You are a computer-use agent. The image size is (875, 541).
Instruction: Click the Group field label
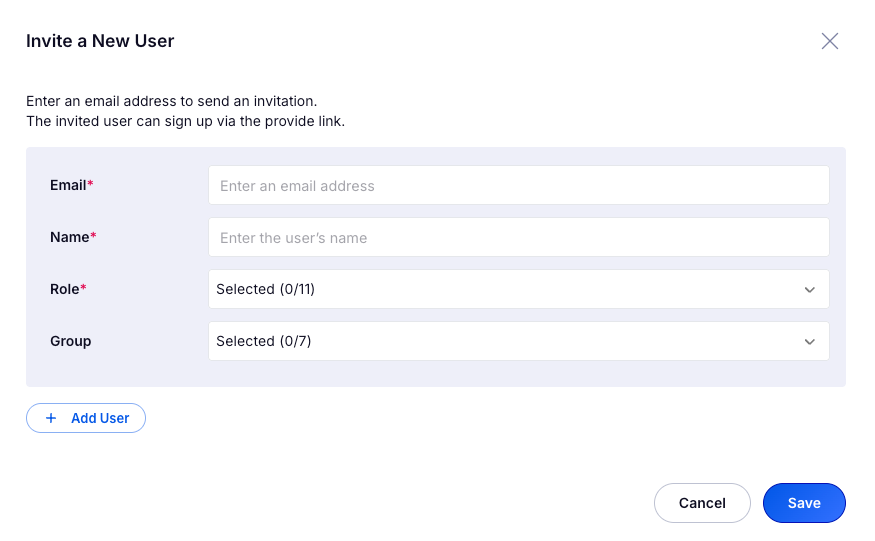[x=70, y=341]
